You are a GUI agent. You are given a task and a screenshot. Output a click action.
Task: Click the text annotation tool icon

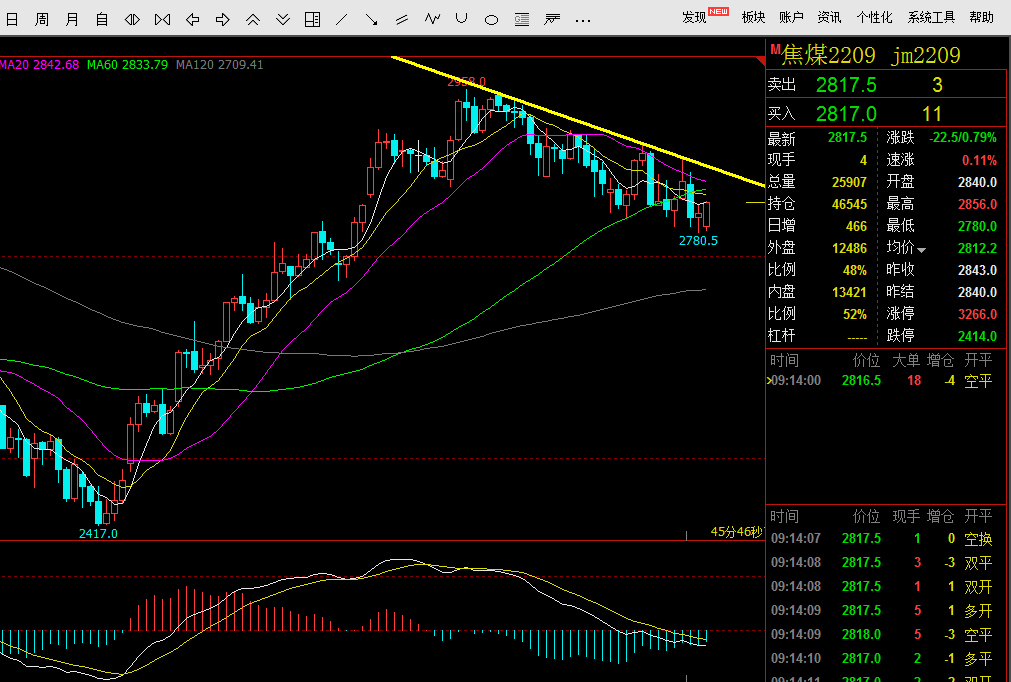point(522,20)
